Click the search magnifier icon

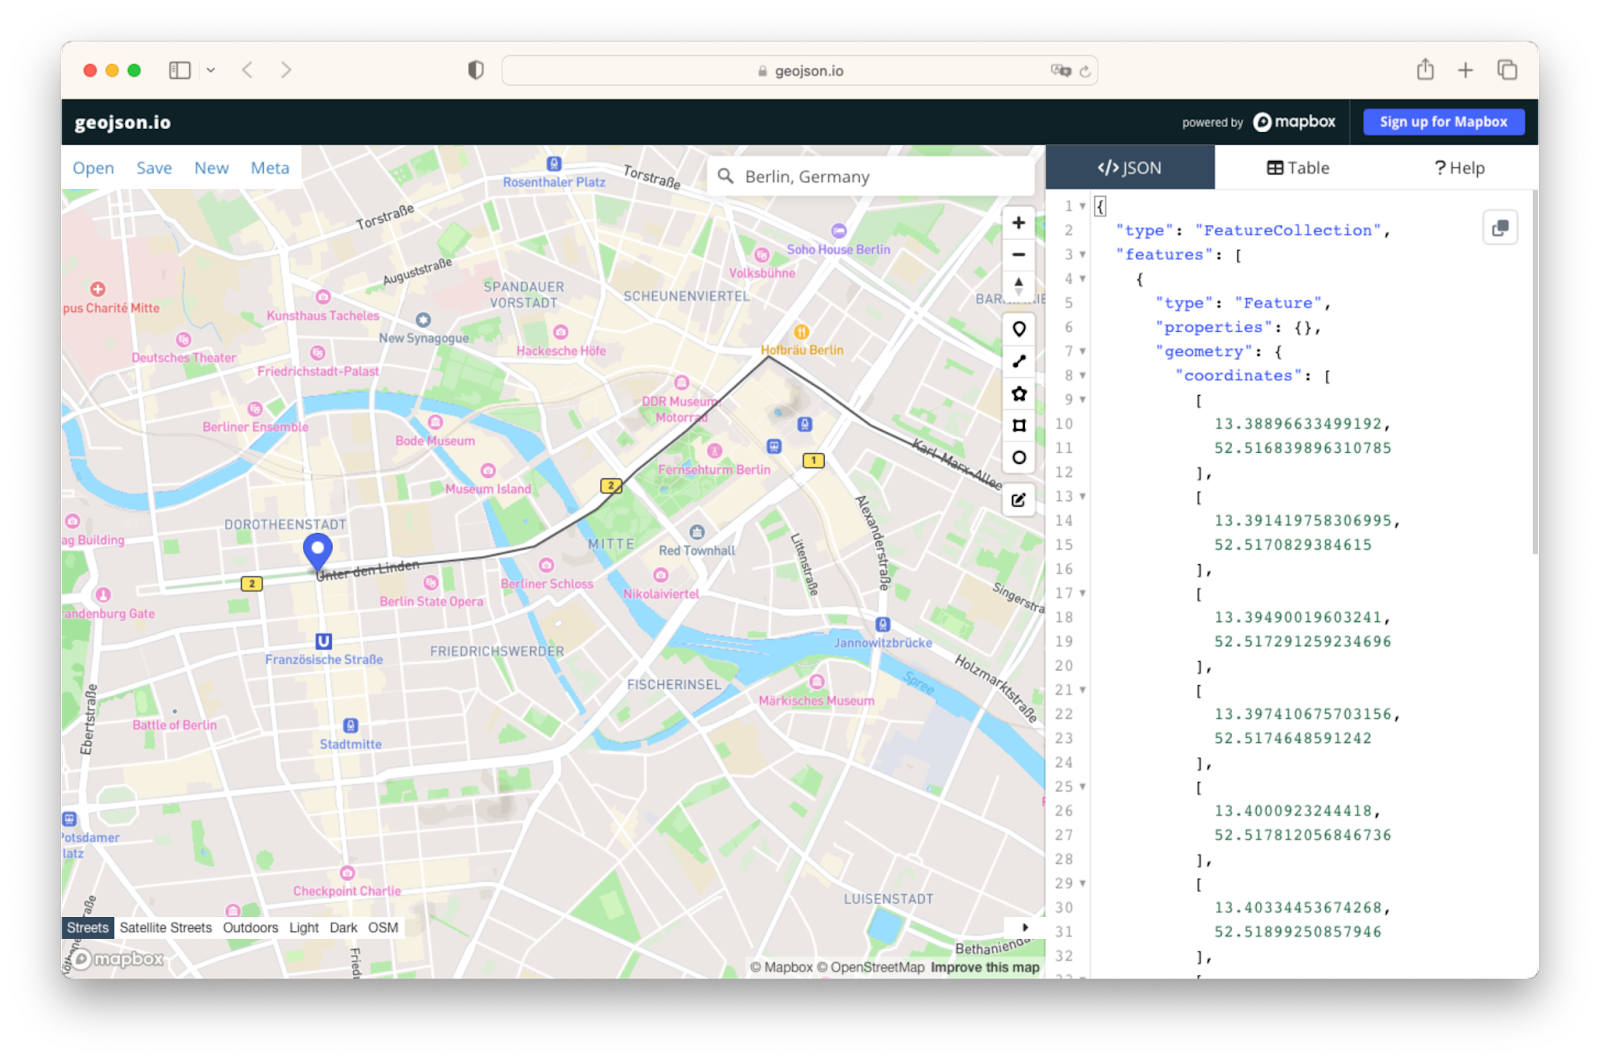726,176
